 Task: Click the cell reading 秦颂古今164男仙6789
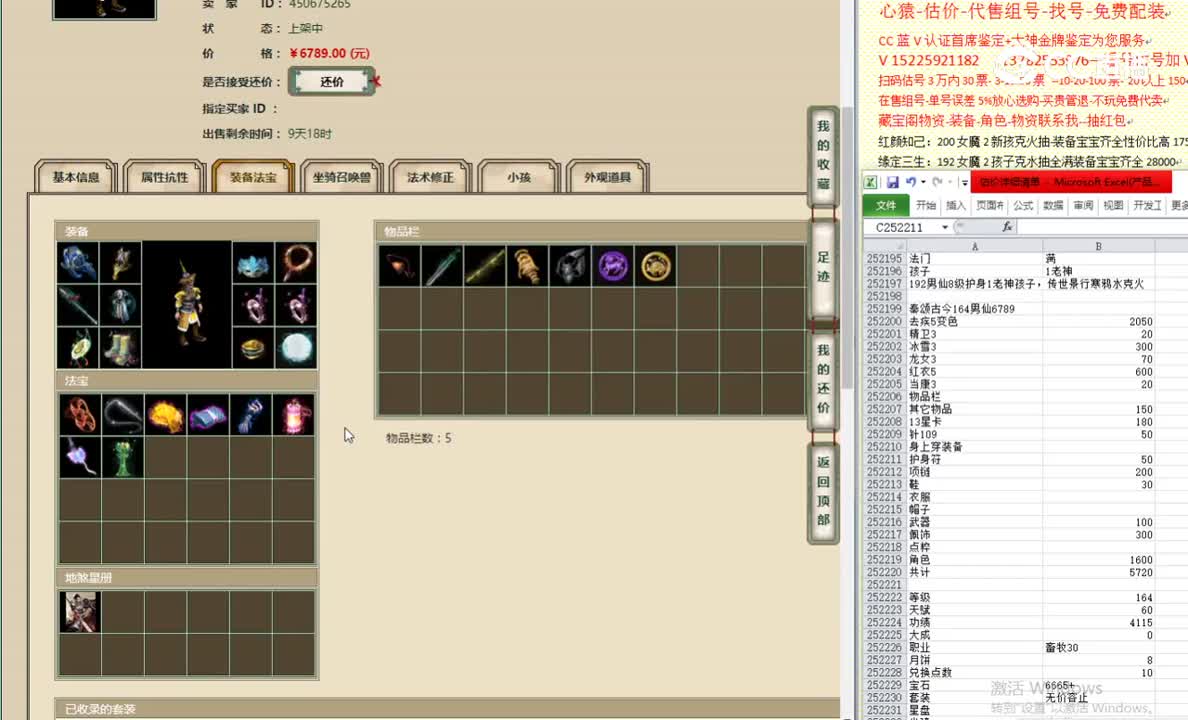coord(974,308)
